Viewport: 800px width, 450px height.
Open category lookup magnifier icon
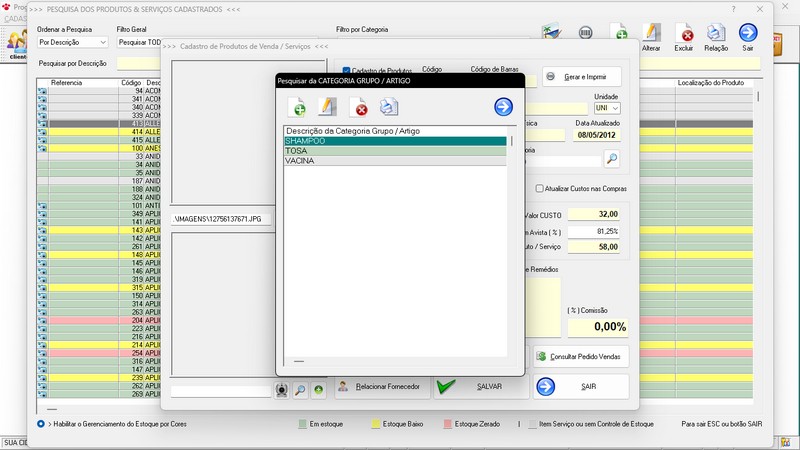click(x=612, y=159)
